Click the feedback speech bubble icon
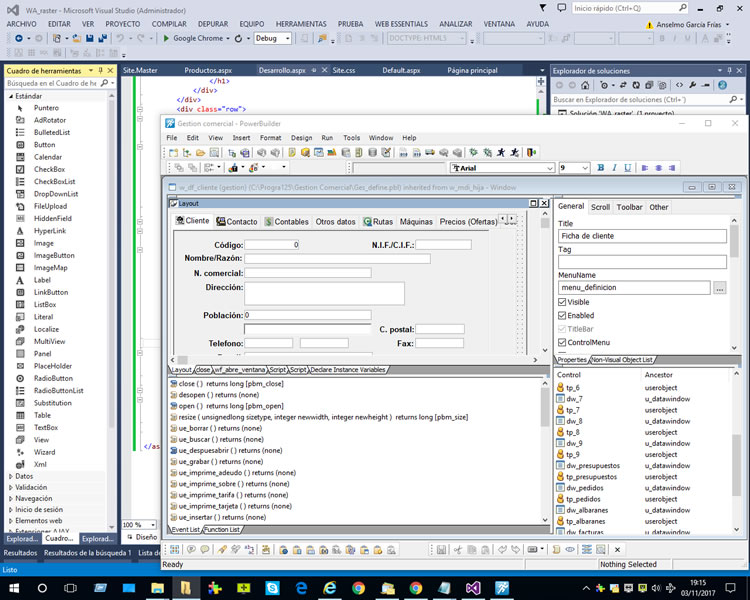The image size is (750, 600). coord(562,8)
